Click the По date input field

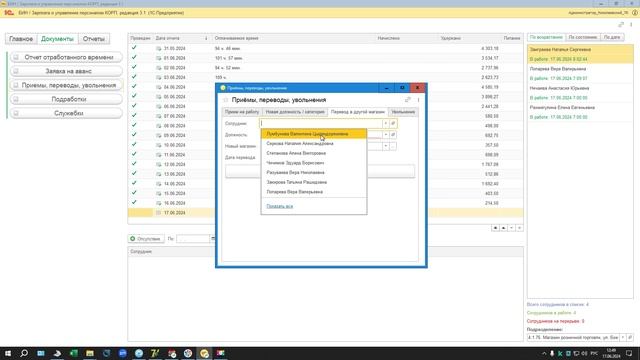(193, 239)
